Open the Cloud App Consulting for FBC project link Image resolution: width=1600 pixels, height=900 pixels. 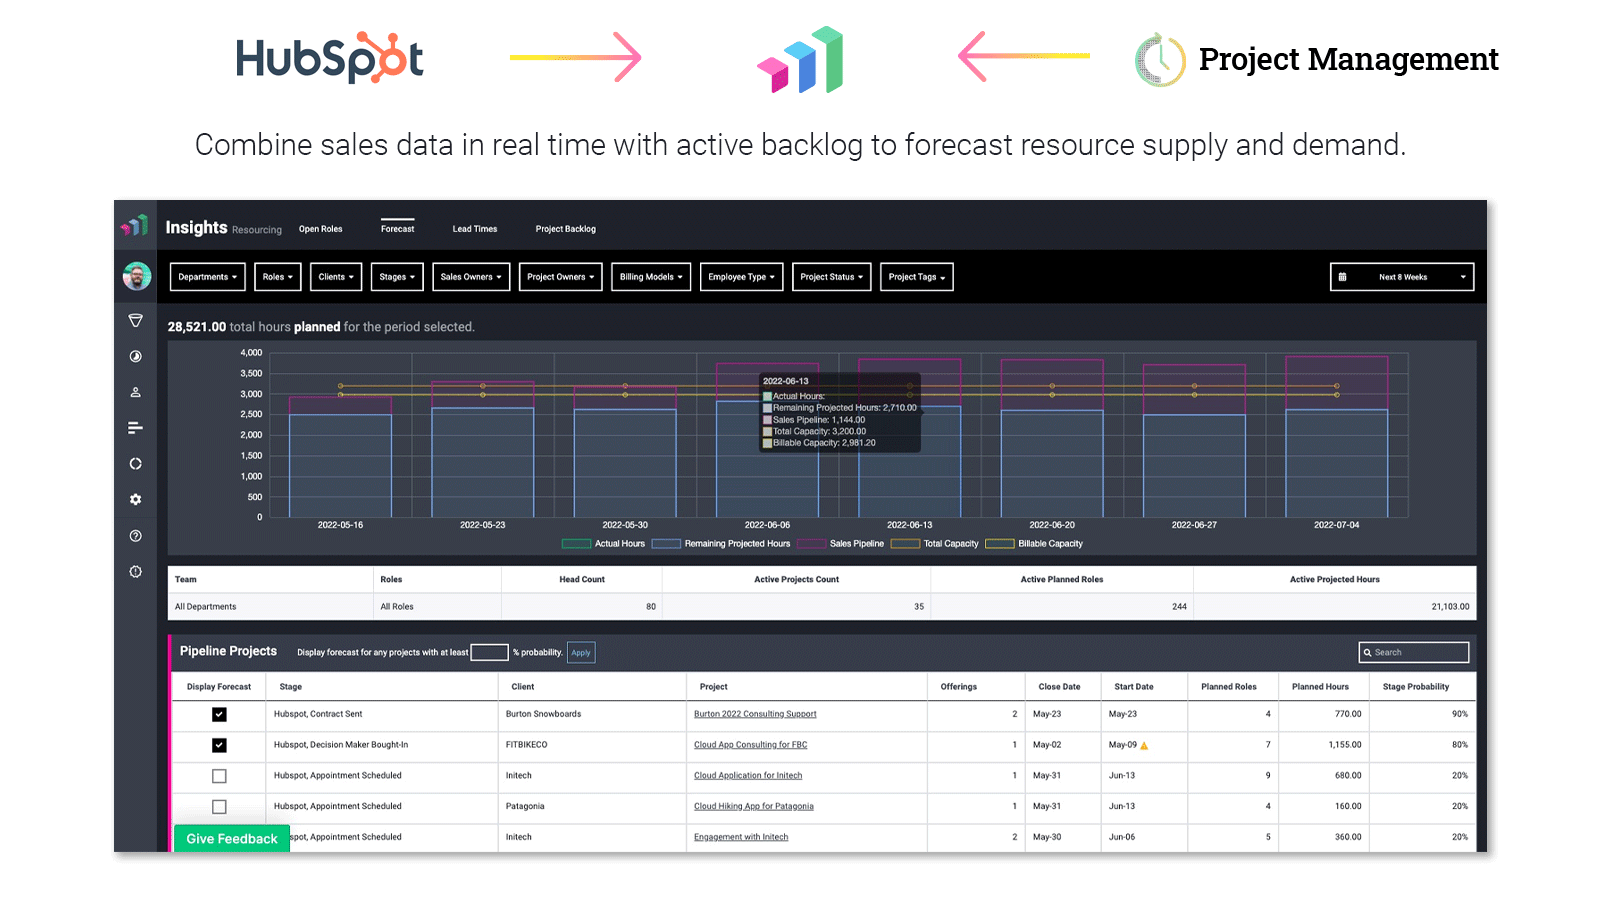[x=750, y=745]
